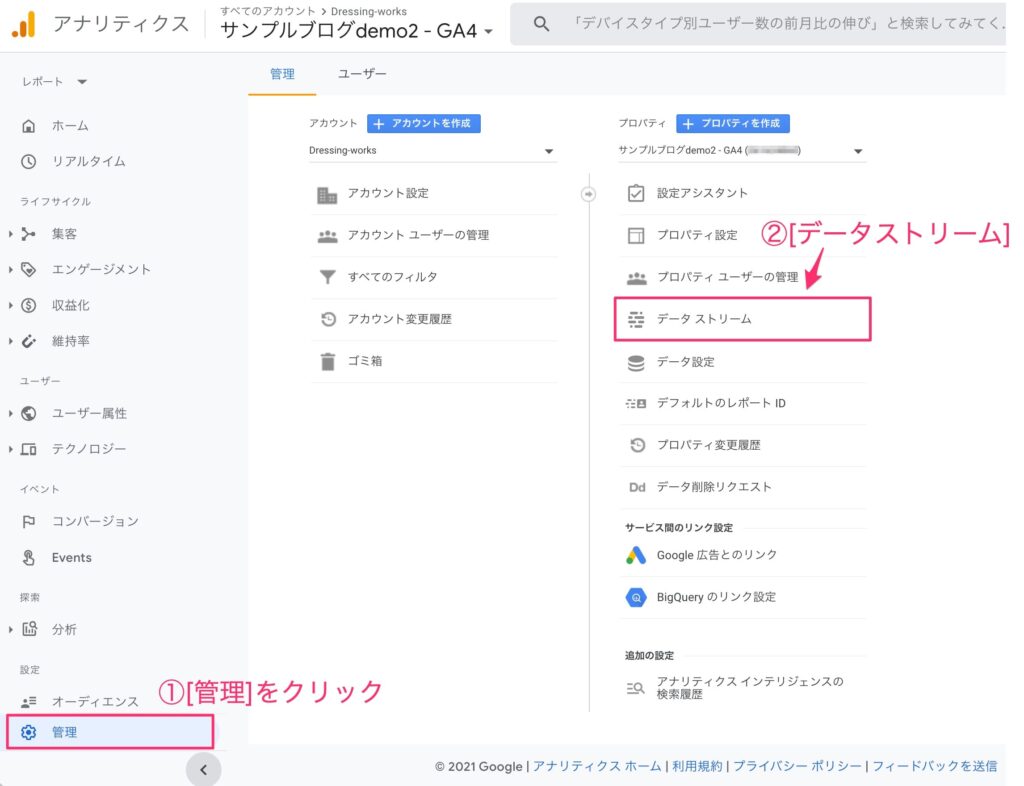The height and width of the screenshot is (786, 1024).
Task: Click the 設定アシスタント checklist icon
Action: 636,193
